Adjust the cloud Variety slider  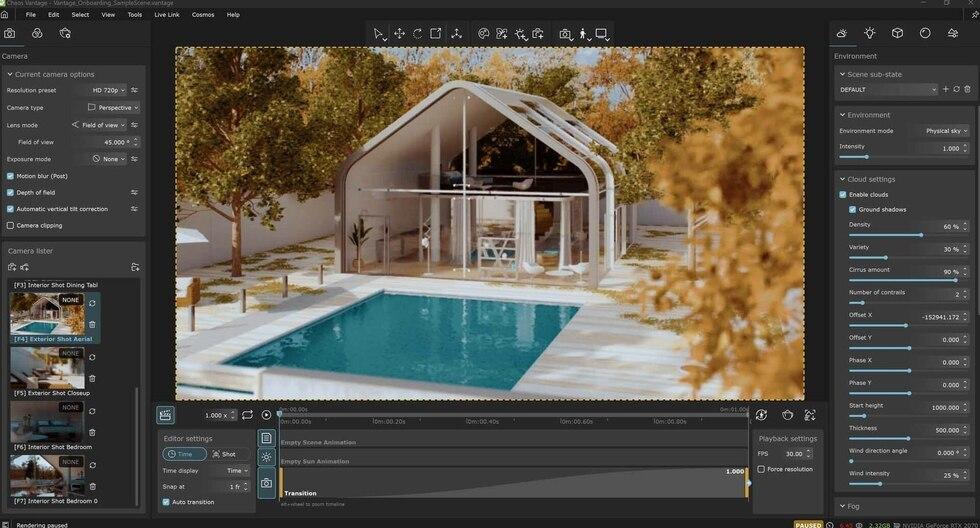pos(908,257)
